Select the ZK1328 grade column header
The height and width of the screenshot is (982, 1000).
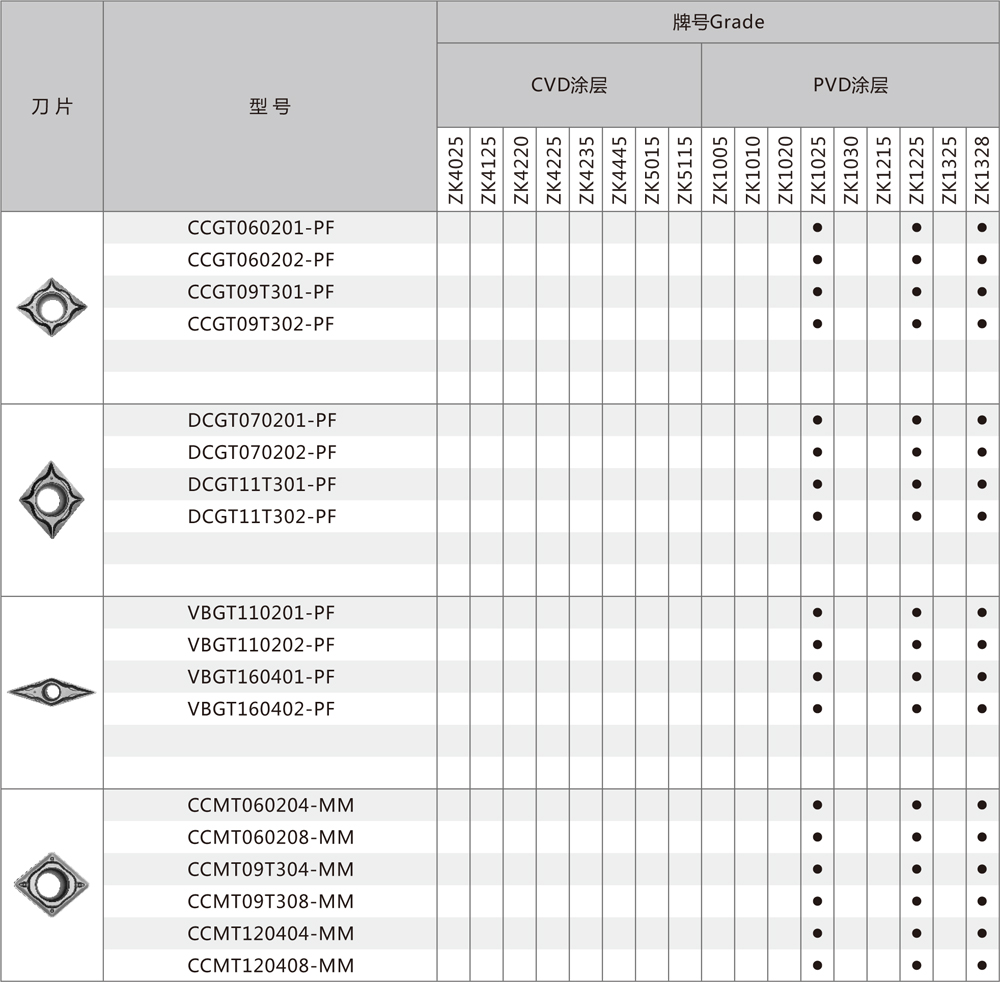coord(982,170)
